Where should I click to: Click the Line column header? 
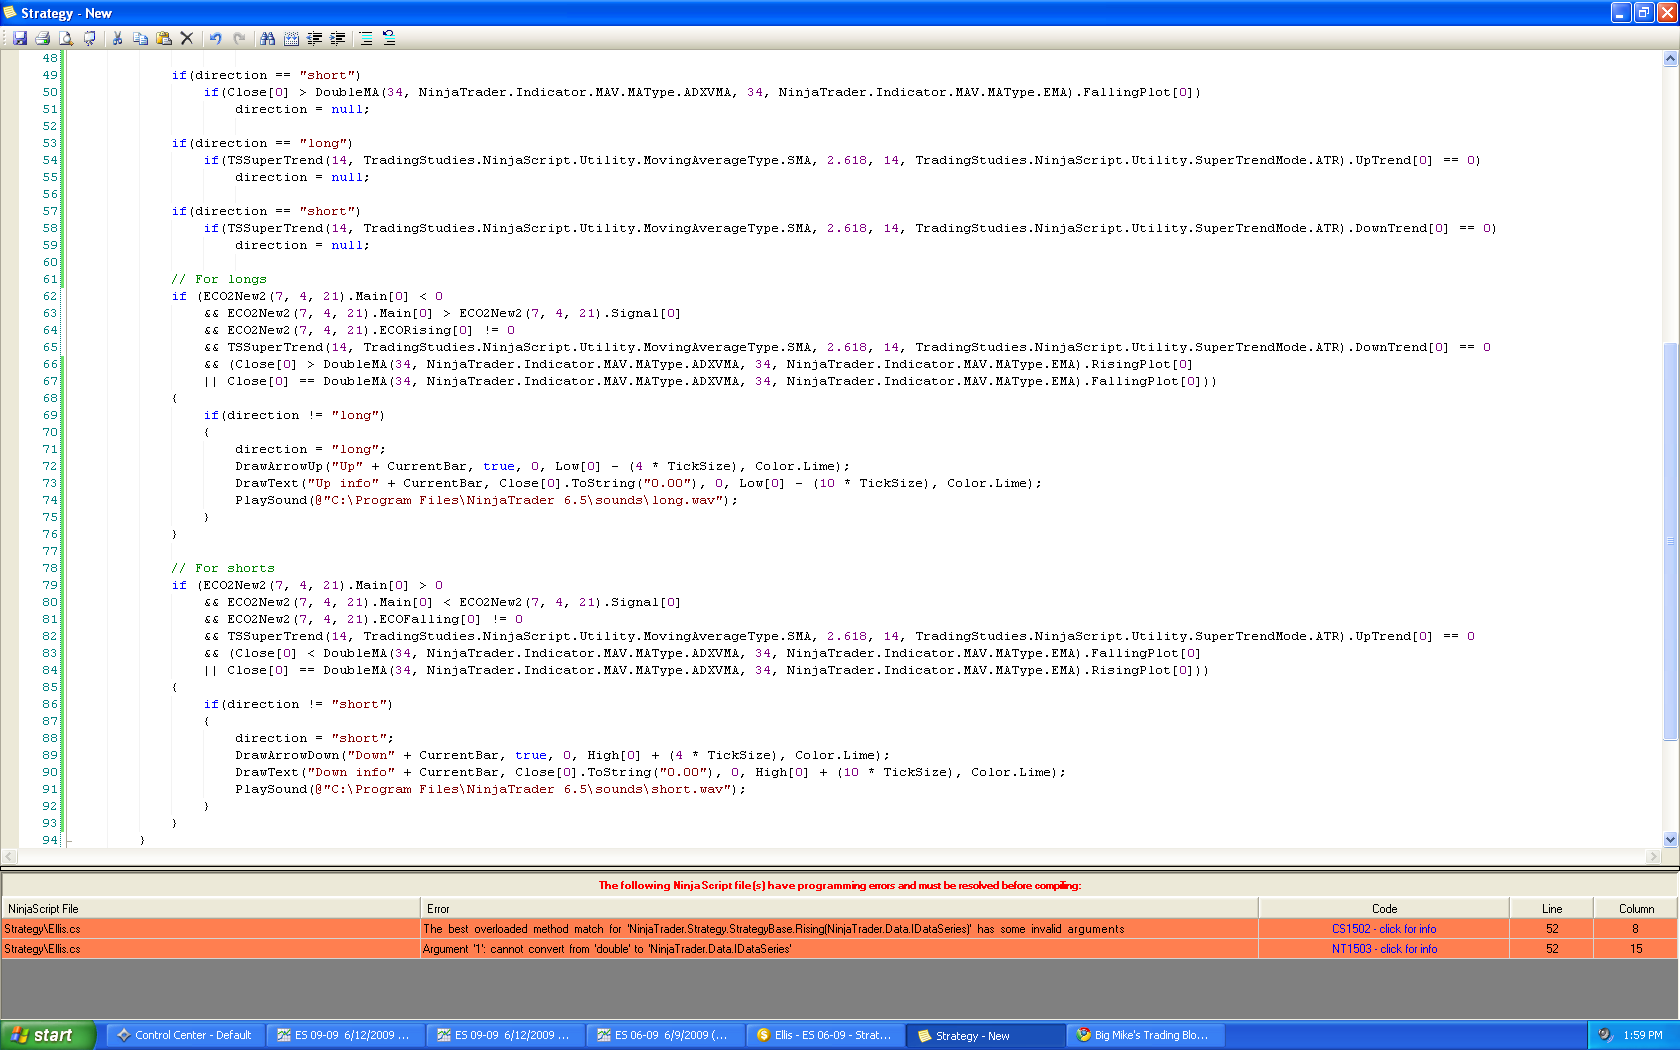tap(1552, 909)
